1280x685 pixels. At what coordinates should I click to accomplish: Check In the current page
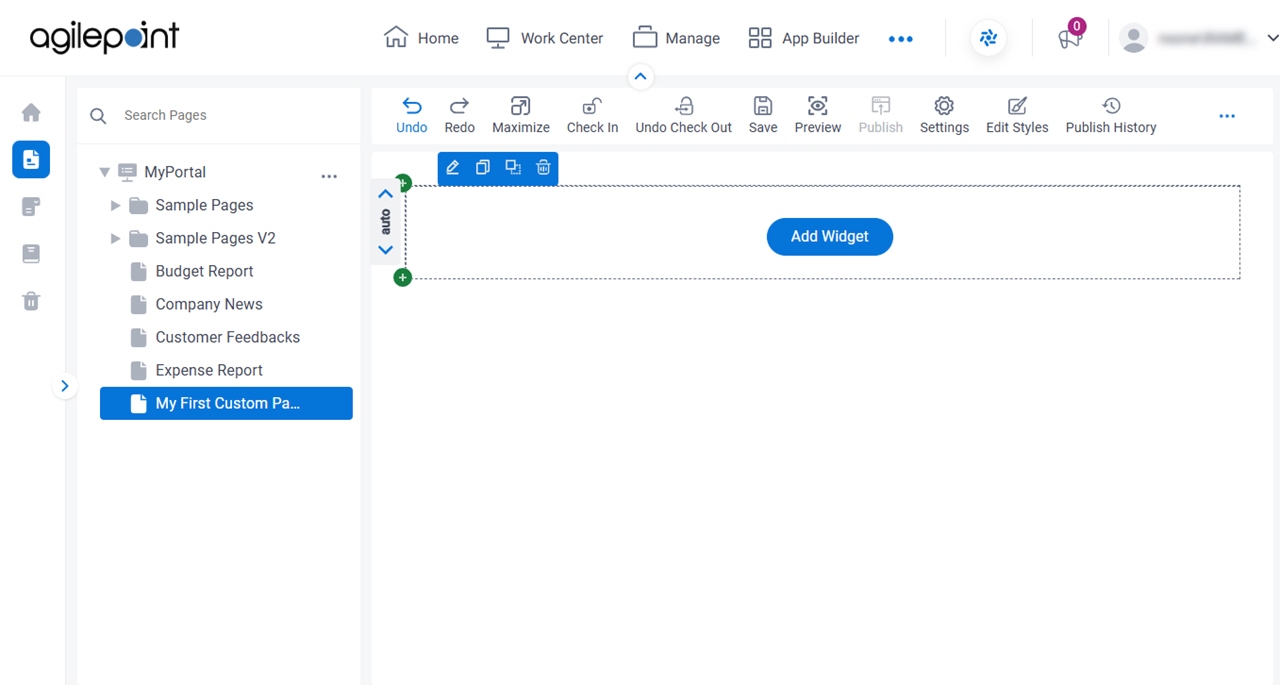pos(592,106)
